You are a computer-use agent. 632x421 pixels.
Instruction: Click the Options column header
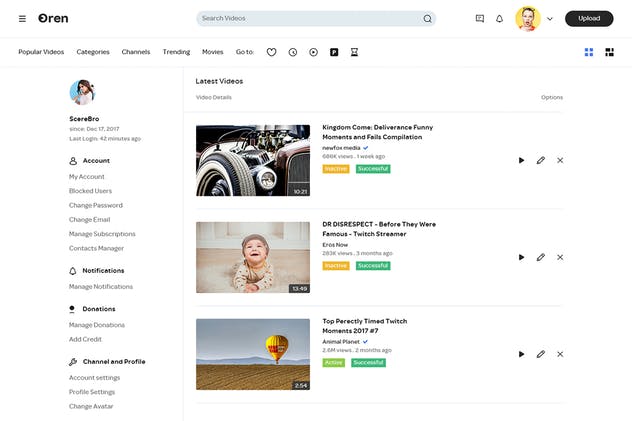coord(552,97)
